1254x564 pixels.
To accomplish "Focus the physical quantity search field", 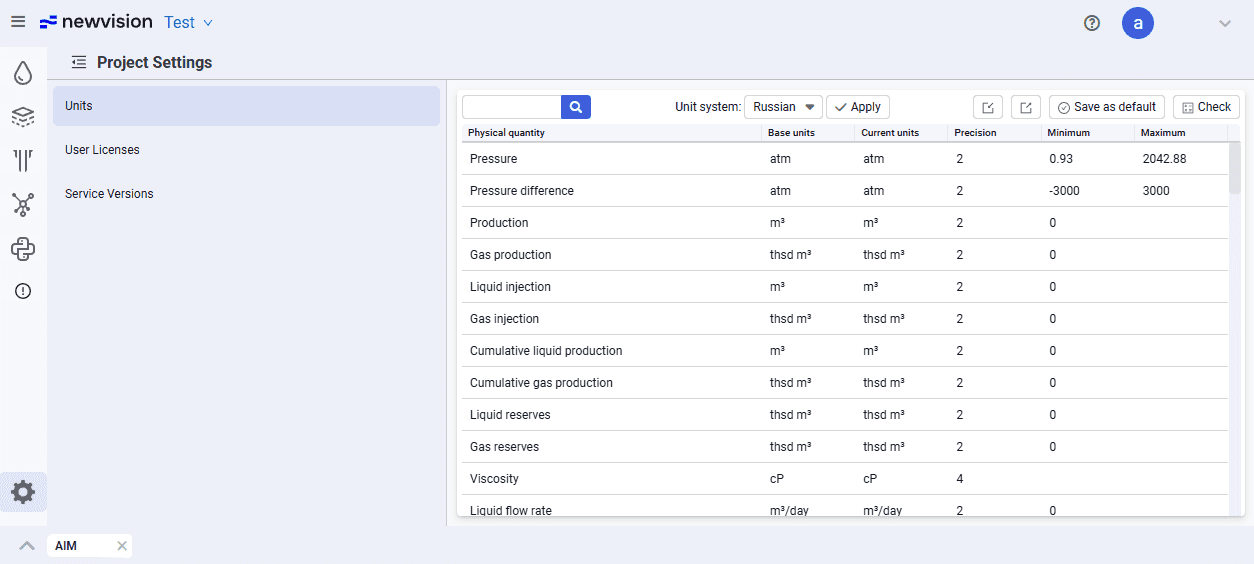I will point(512,107).
